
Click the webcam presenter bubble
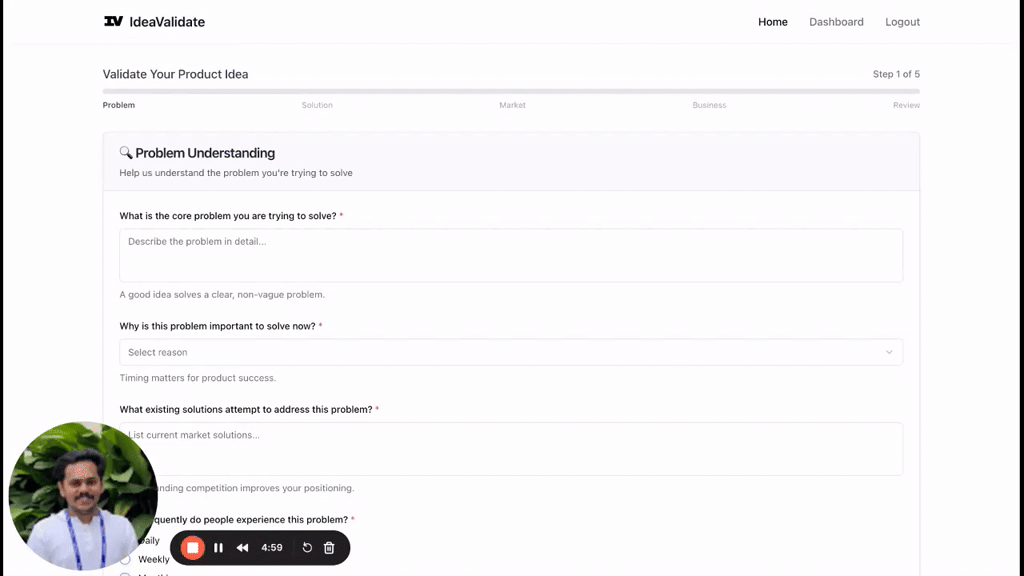click(83, 496)
